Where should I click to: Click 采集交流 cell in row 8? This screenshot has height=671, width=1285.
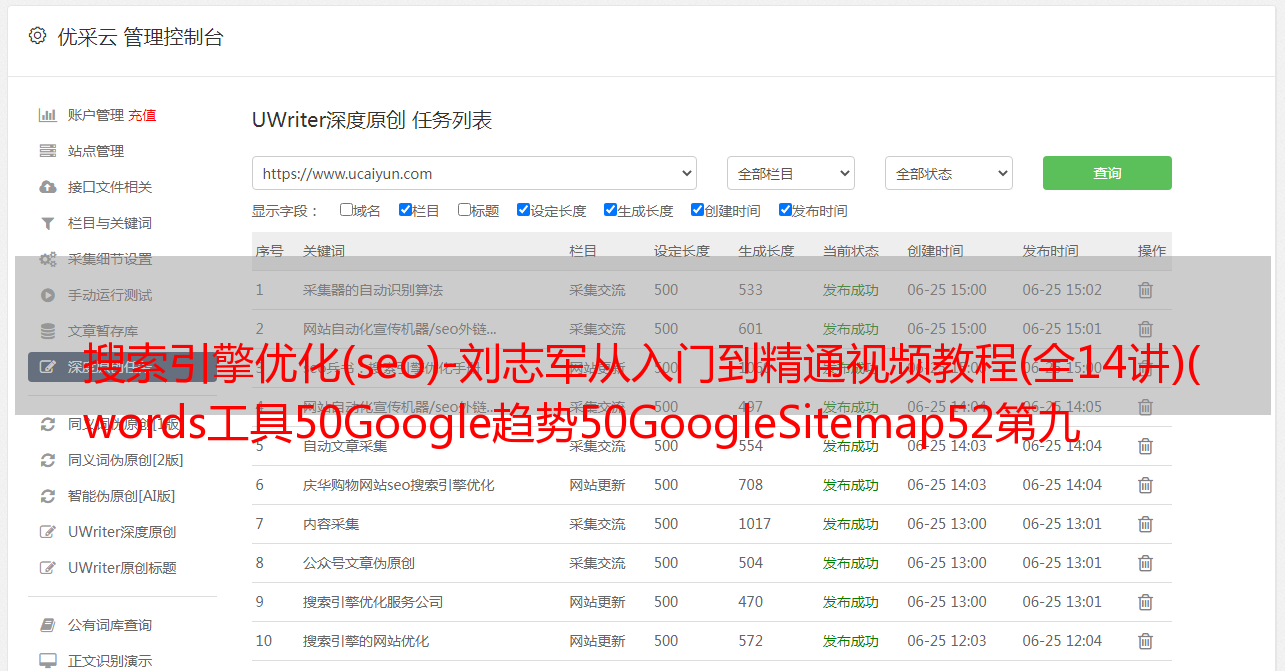point(597,563)
